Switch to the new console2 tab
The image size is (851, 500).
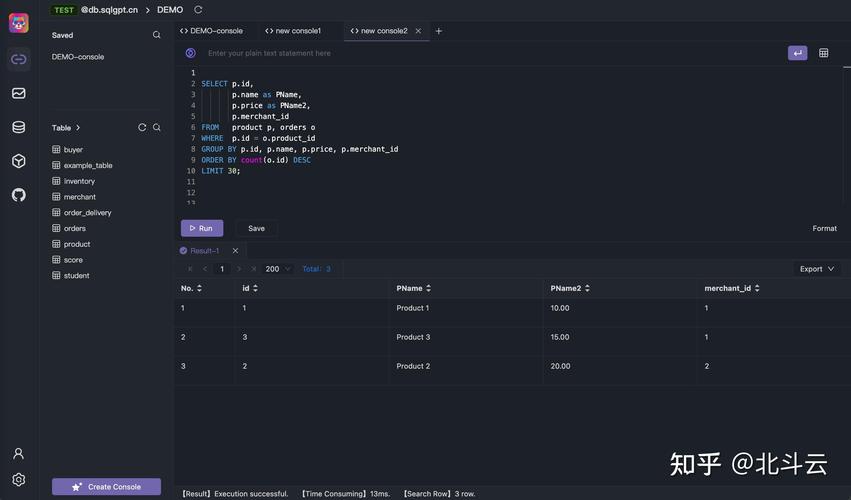379,31
